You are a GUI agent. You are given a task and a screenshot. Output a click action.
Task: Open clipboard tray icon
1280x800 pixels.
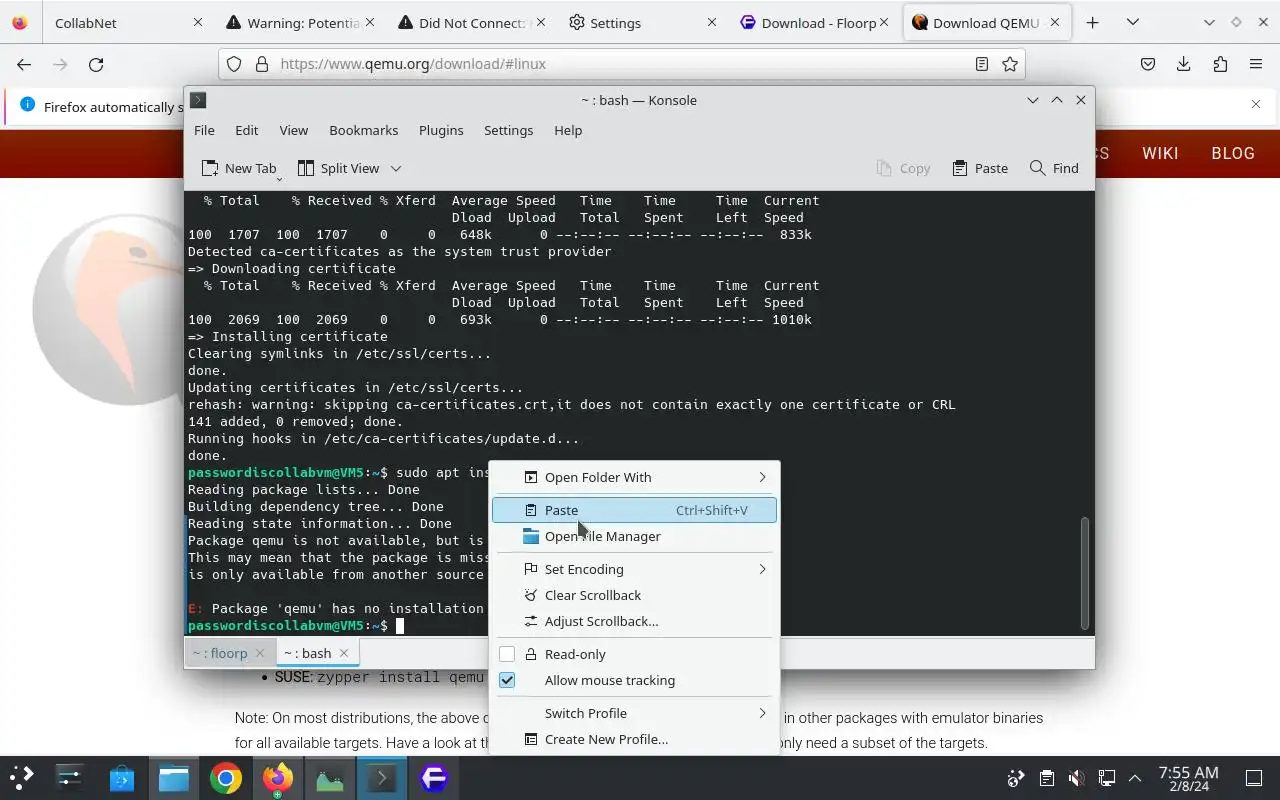[x=1046, y=778]
